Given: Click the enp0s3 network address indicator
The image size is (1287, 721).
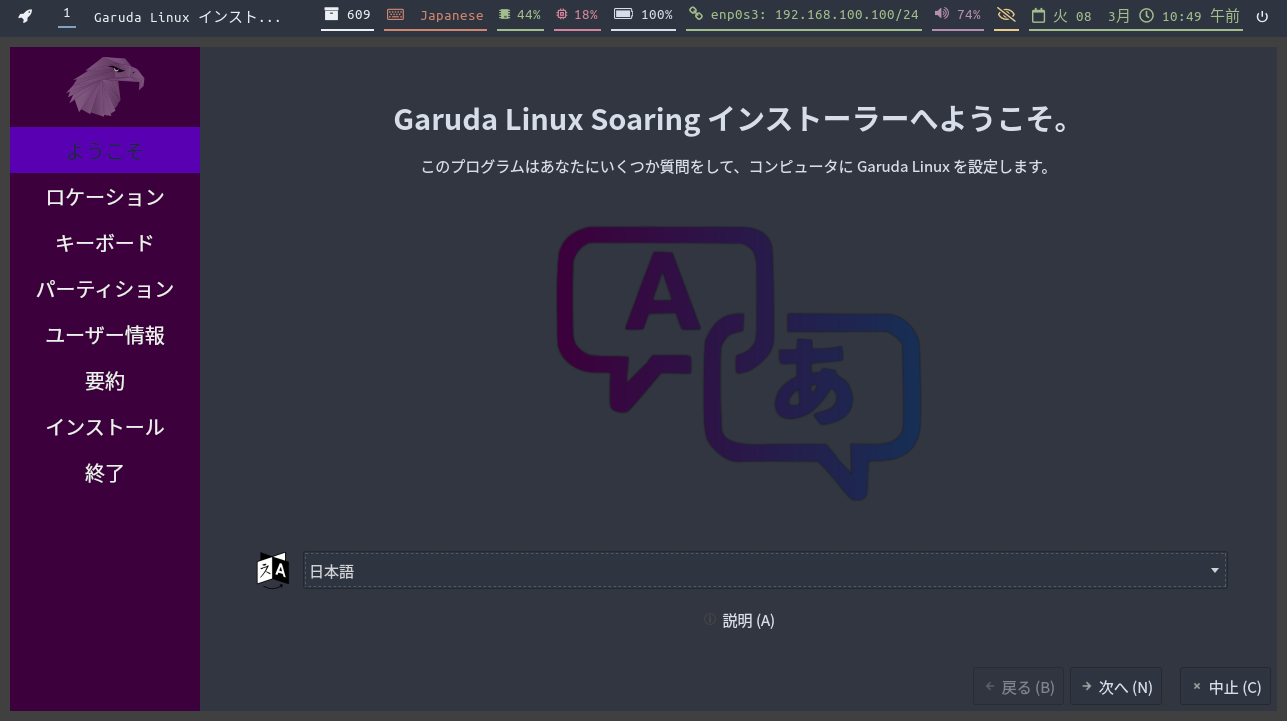Looking at the screenshot, I should click(x=804, y=15).
